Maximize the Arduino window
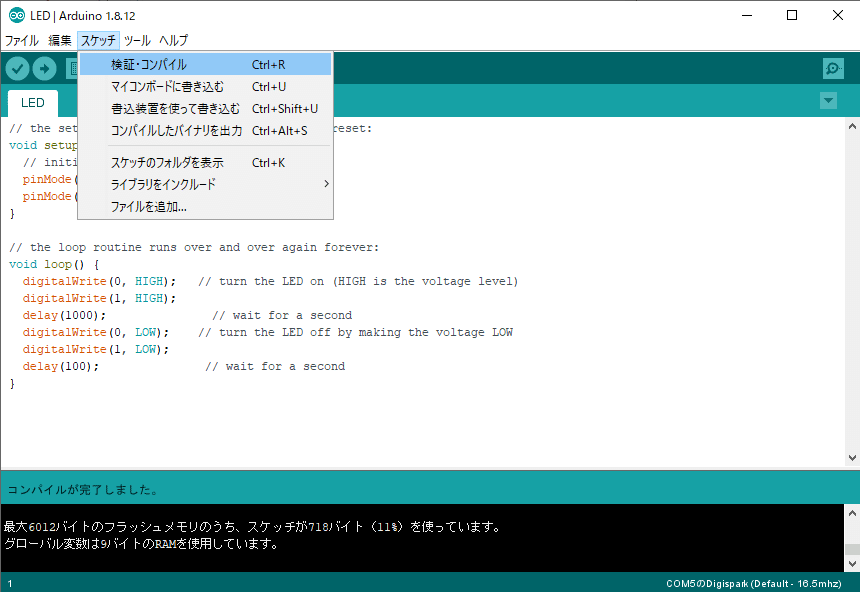 click(x=792, y=15)
